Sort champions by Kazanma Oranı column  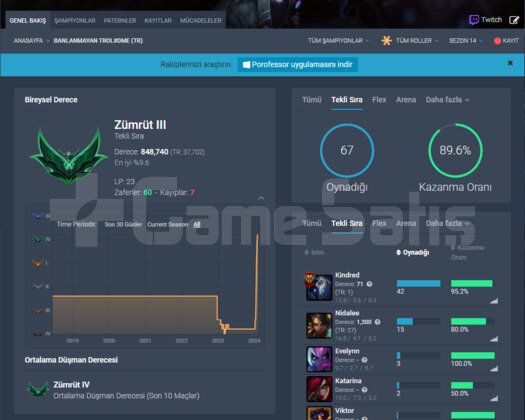467,252
